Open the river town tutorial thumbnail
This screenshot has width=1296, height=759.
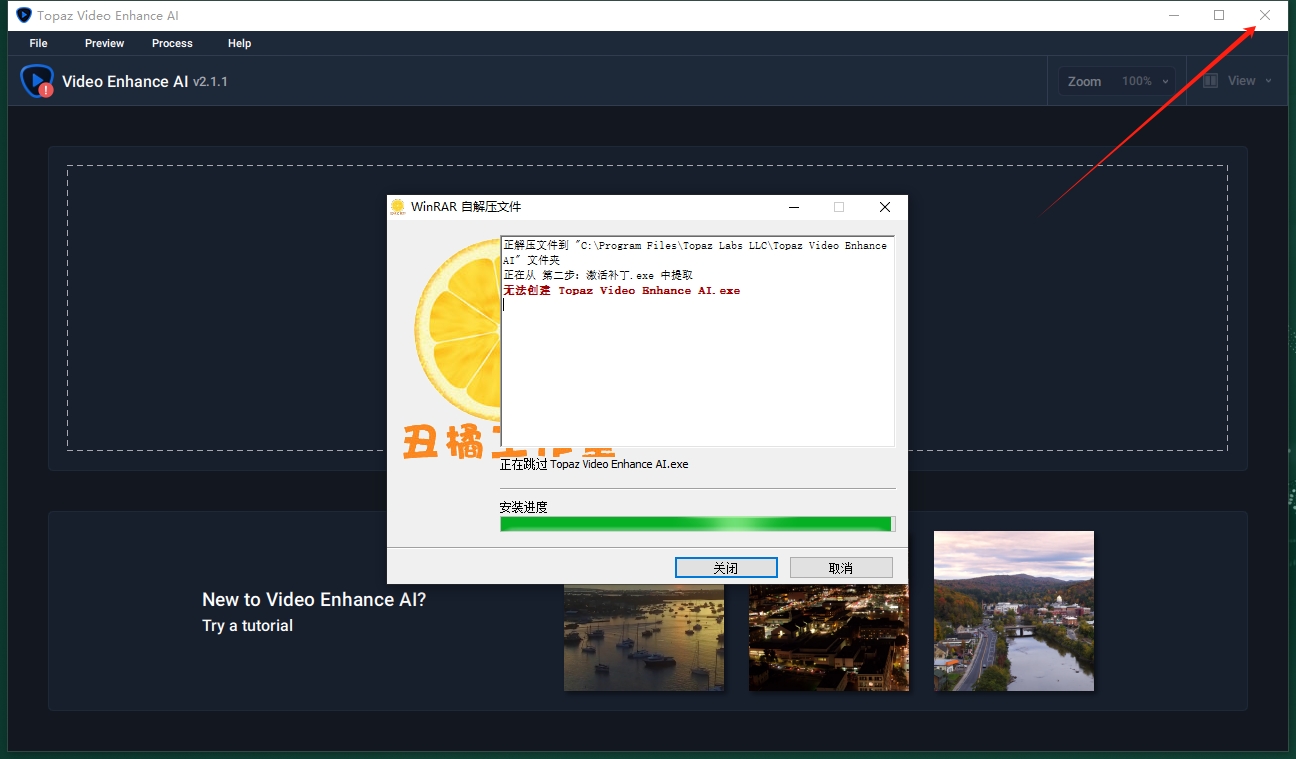pos(1013,610)
